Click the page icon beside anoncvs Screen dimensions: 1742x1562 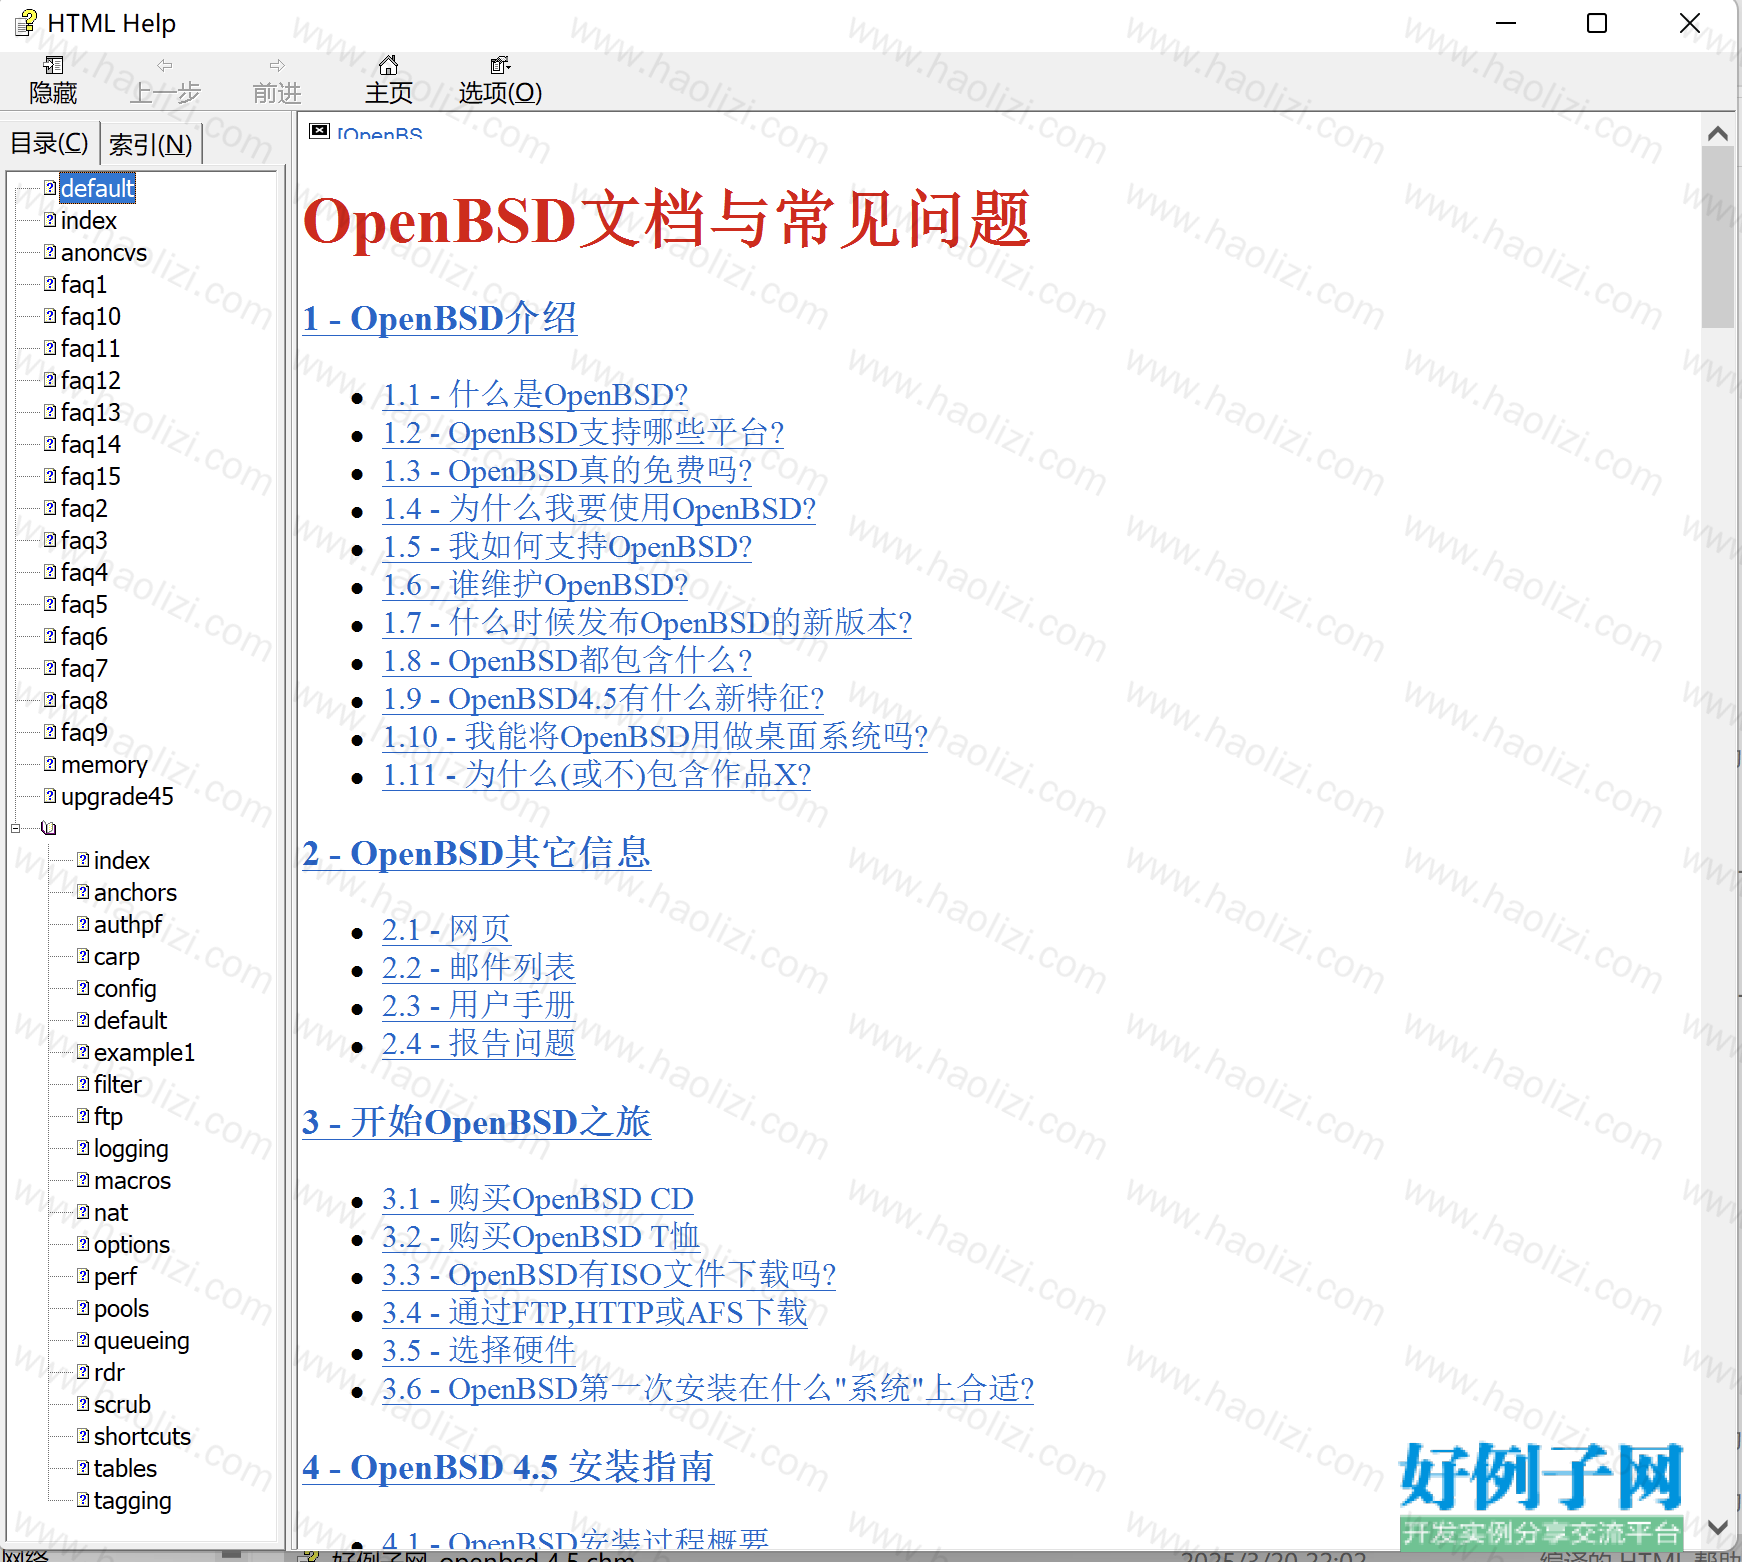(x=50, y=252)
